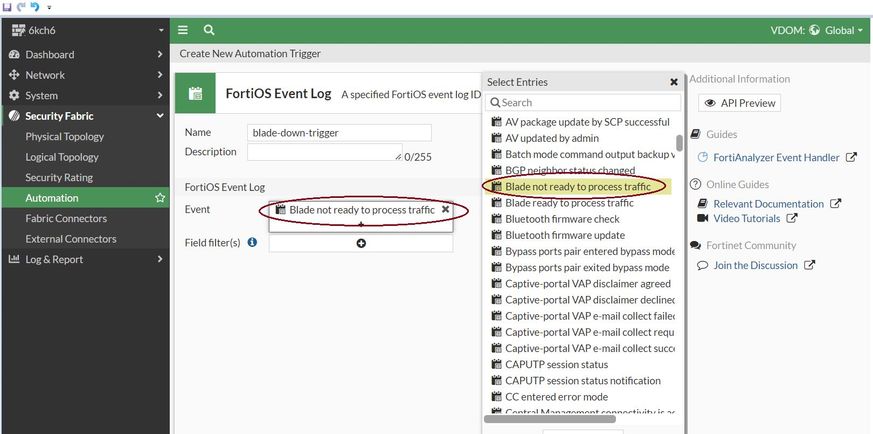Click the FortiOS Event Log calendar icon
Image resolution: width=873 pixels, height=434 pixels.
(195, 93)
